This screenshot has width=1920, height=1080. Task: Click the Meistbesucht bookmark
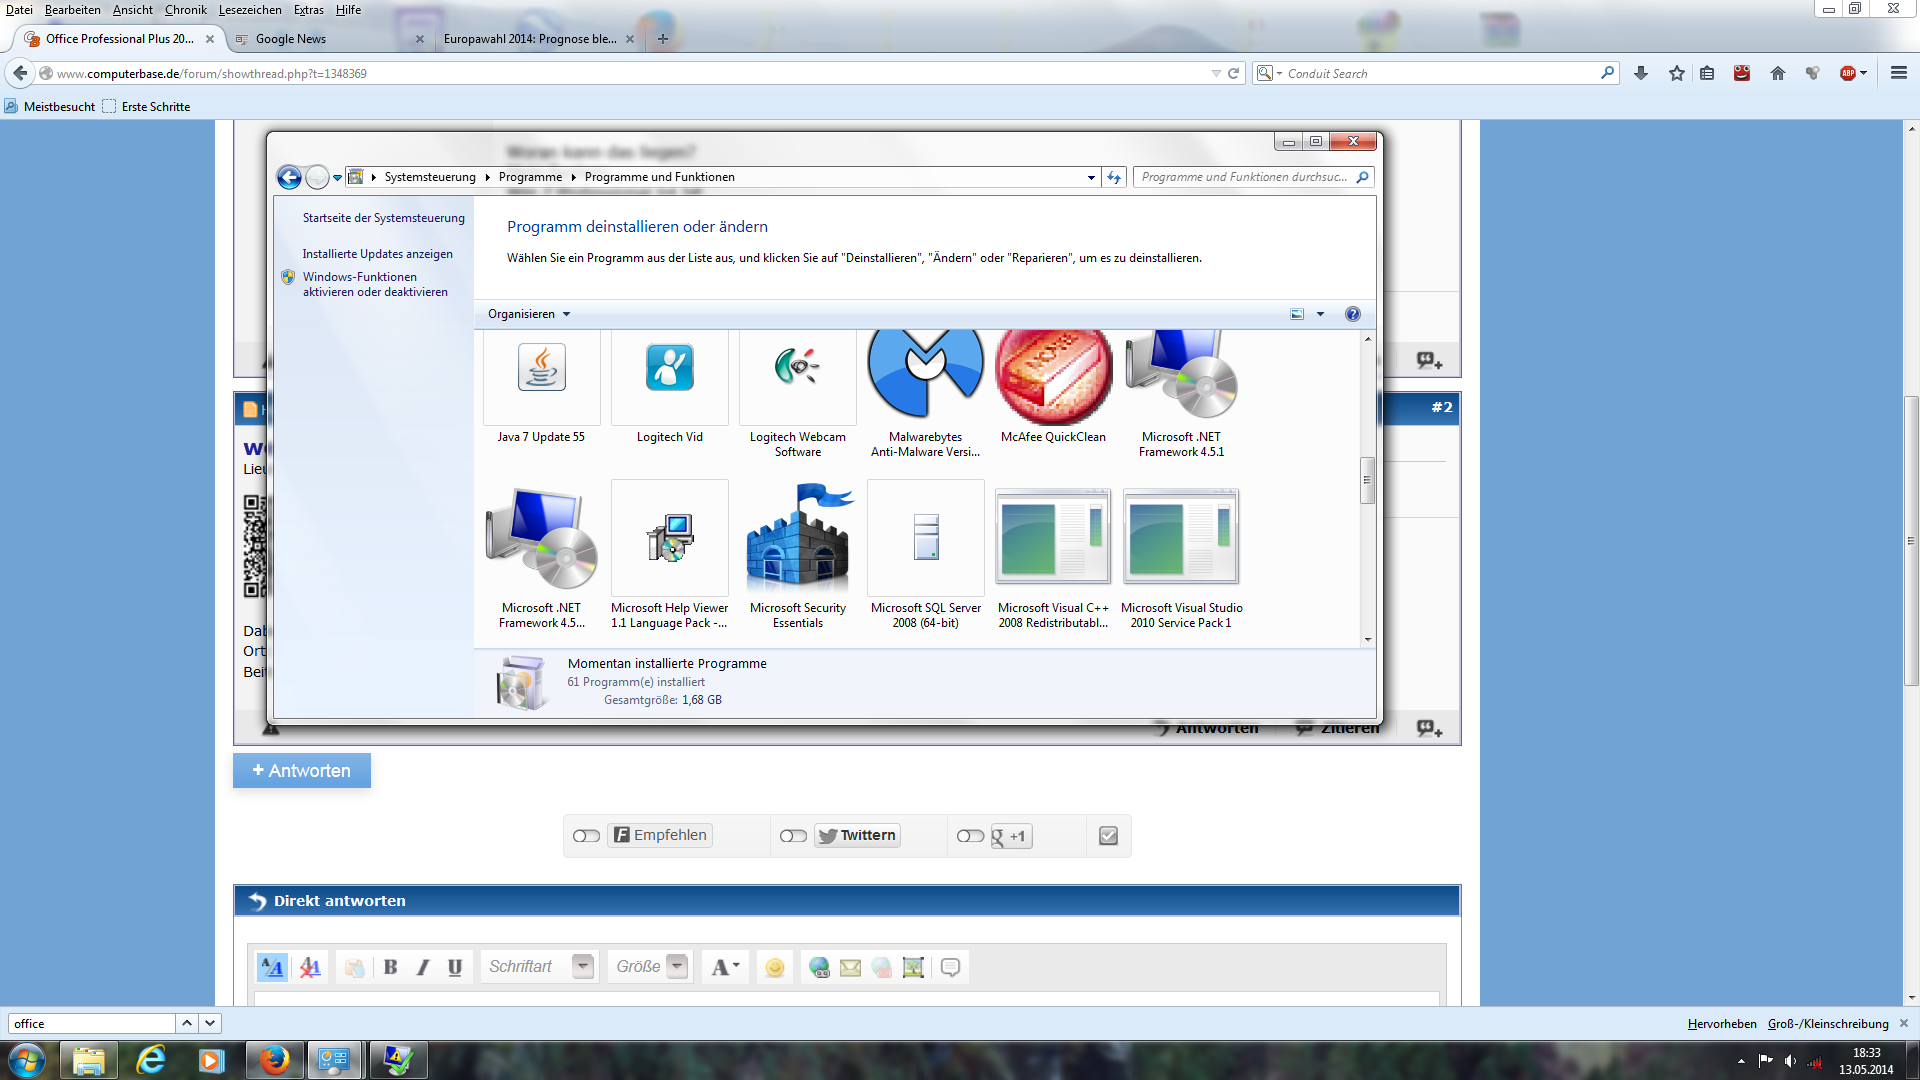[x=50, y=107]
